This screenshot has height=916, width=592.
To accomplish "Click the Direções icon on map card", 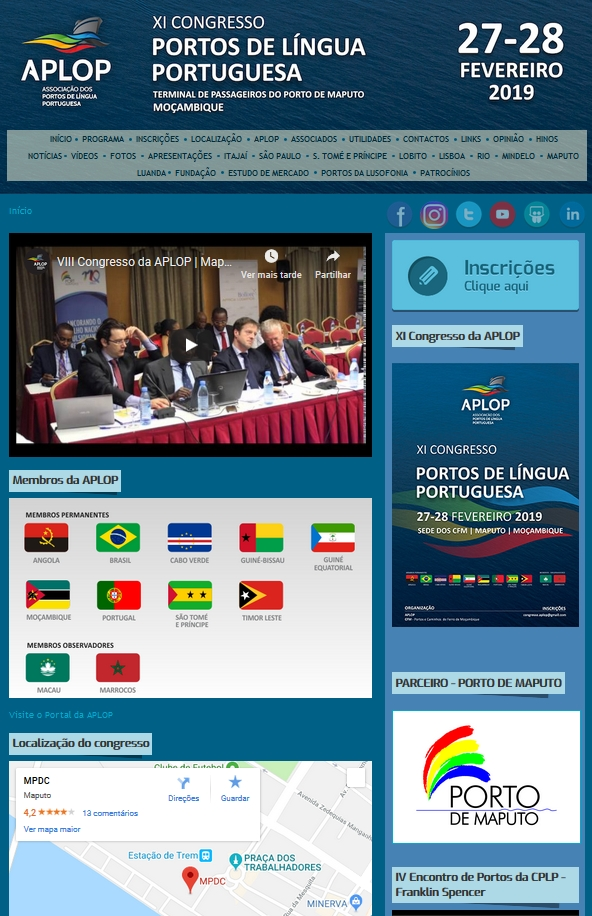I will click(184, 783).
